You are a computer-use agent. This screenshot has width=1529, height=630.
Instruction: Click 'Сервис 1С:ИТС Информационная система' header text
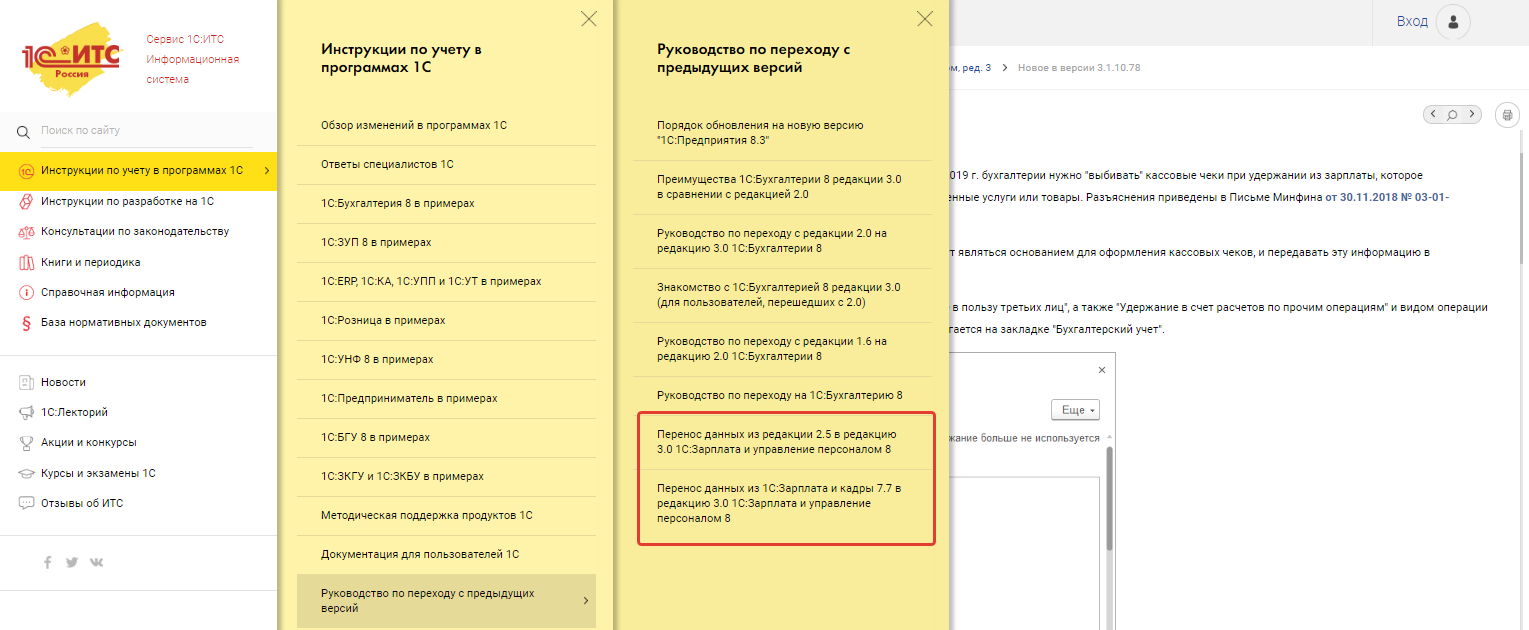pyautogui.click(x=193, y=59)
